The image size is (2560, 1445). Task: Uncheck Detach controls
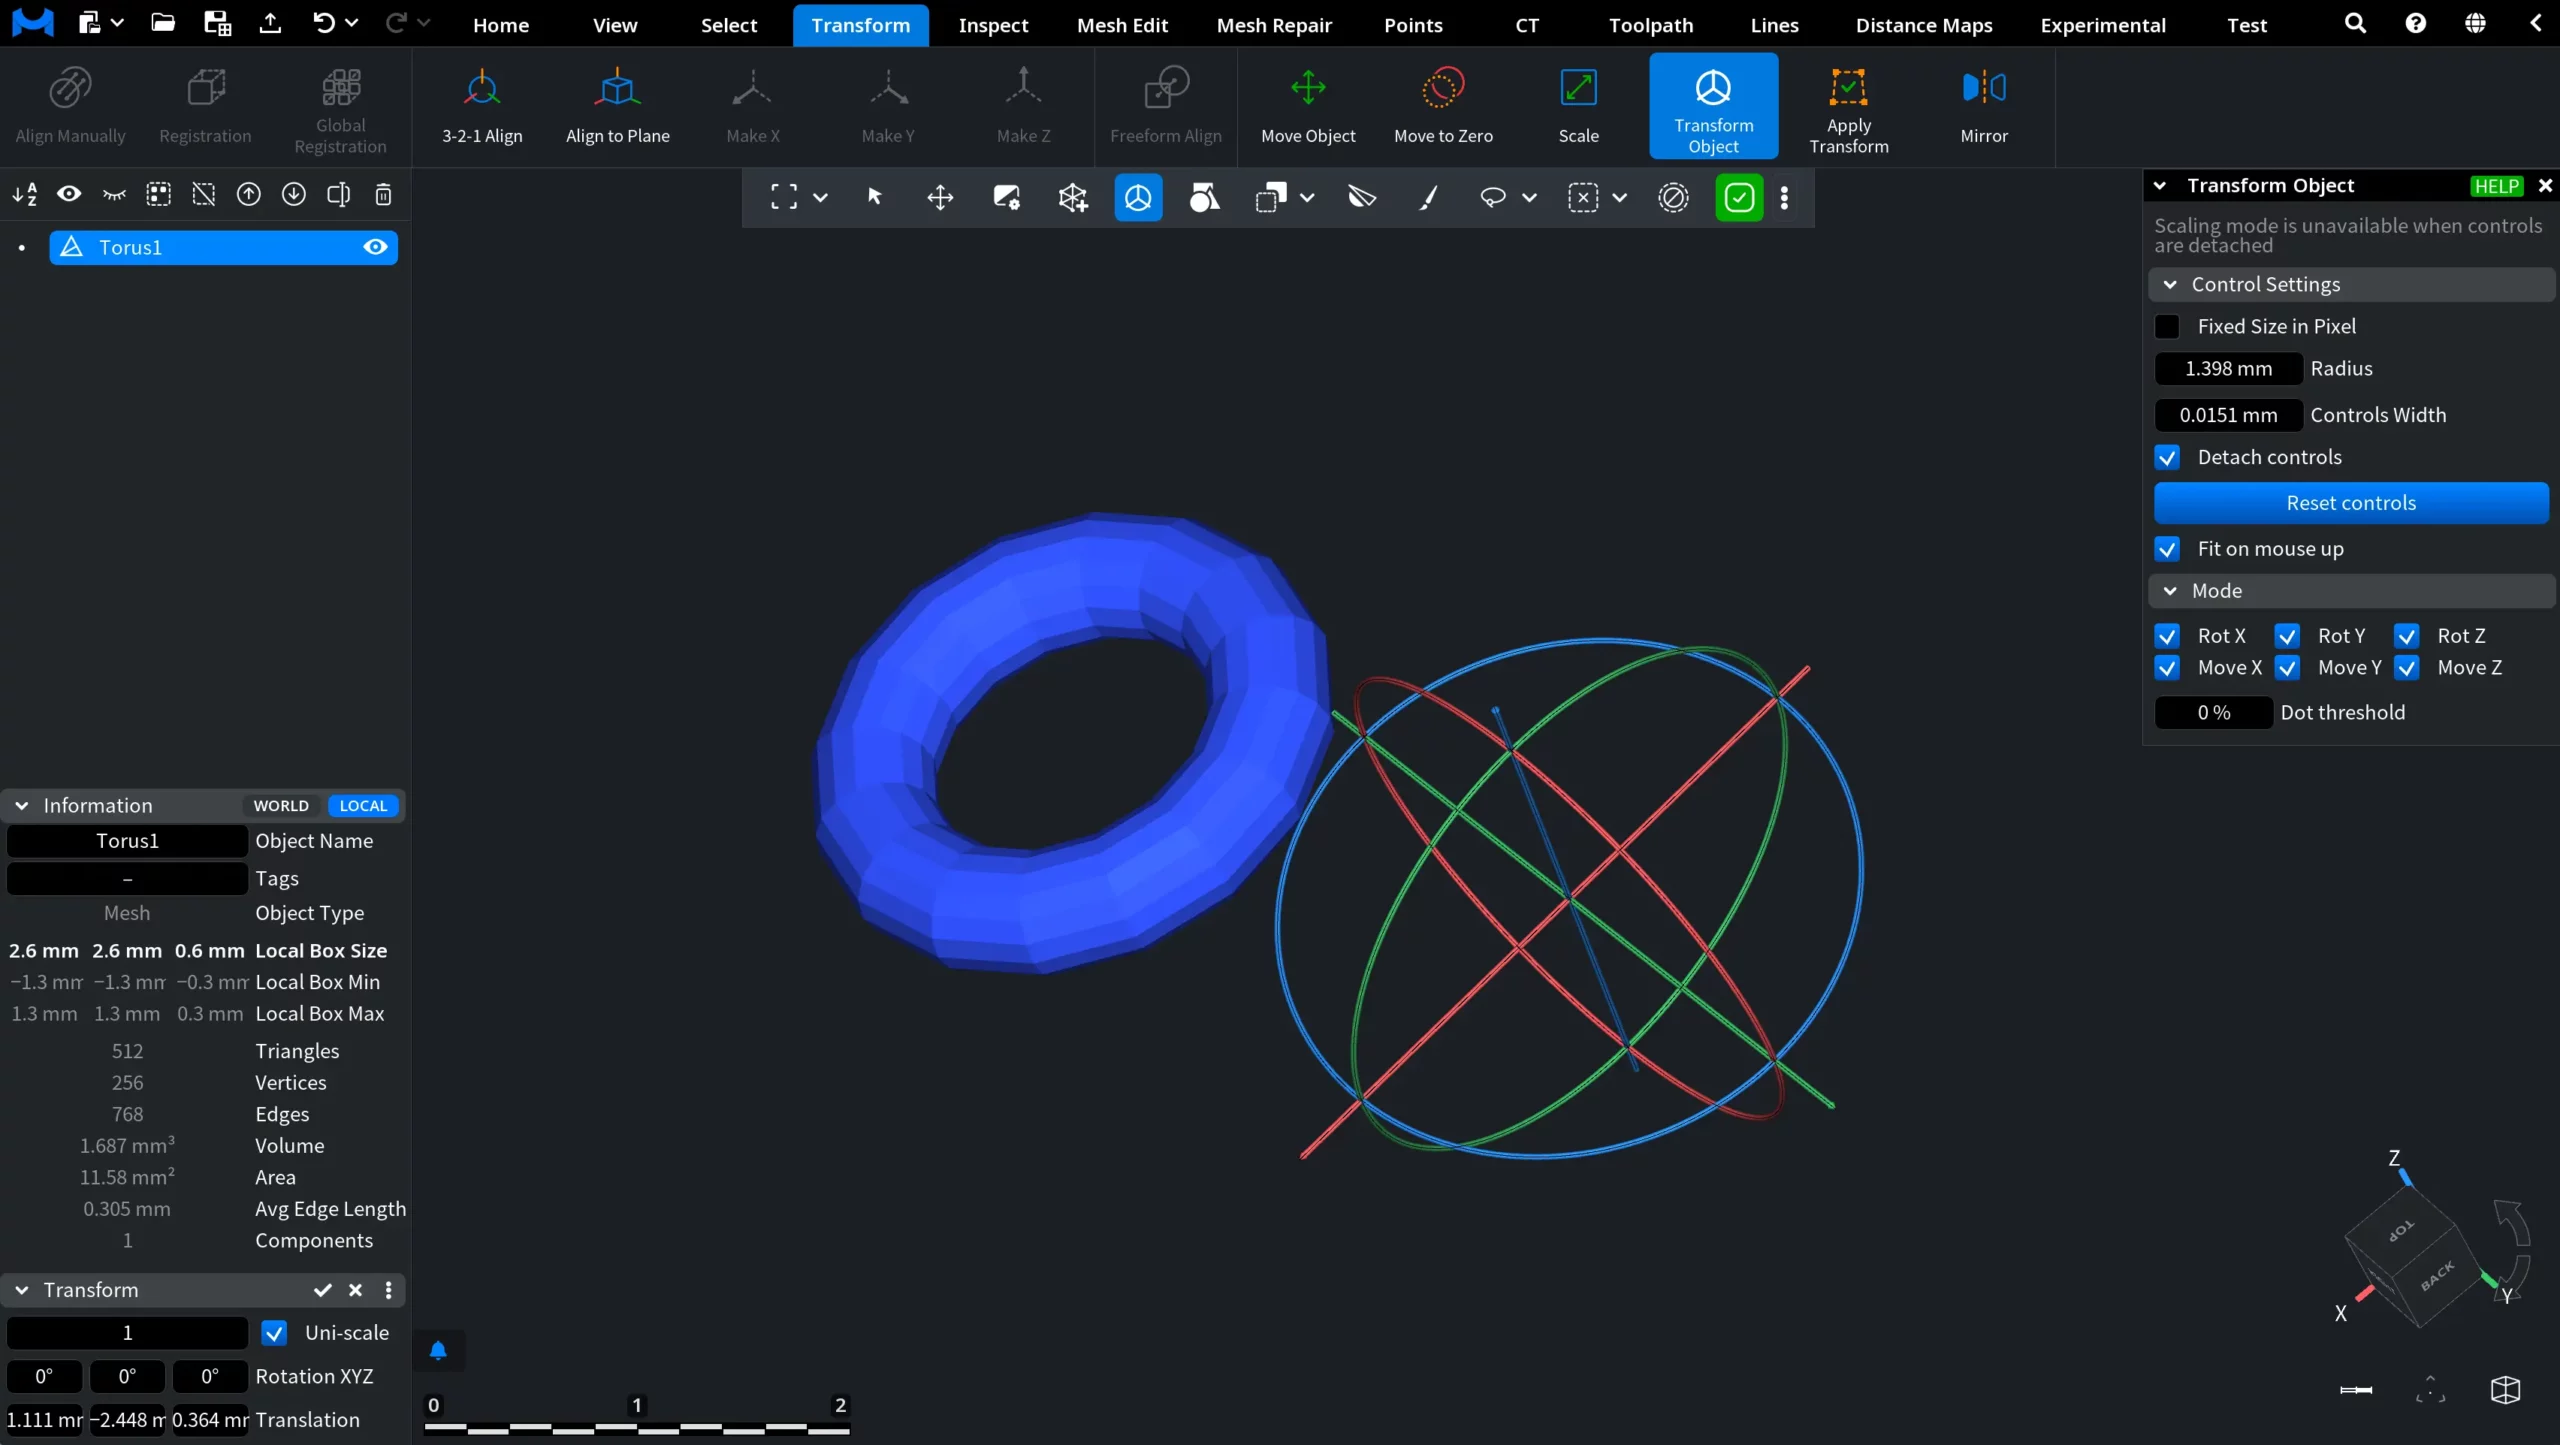point(2167,458)
